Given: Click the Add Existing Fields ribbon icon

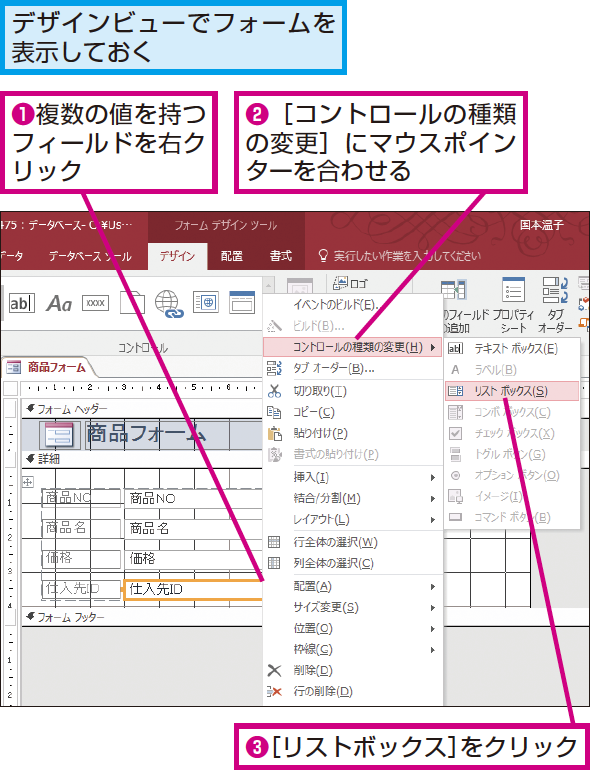Looking at the screenshot, I should [454, 290].
